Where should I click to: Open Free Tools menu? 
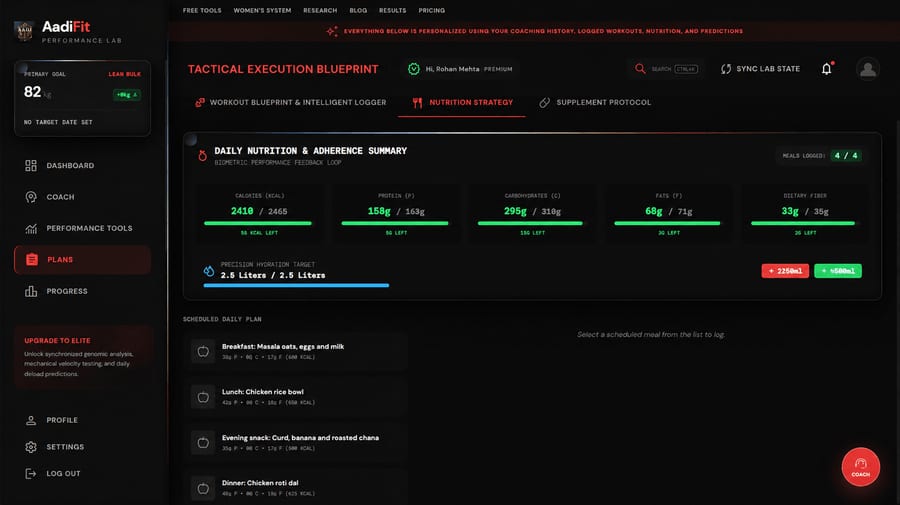202,10
